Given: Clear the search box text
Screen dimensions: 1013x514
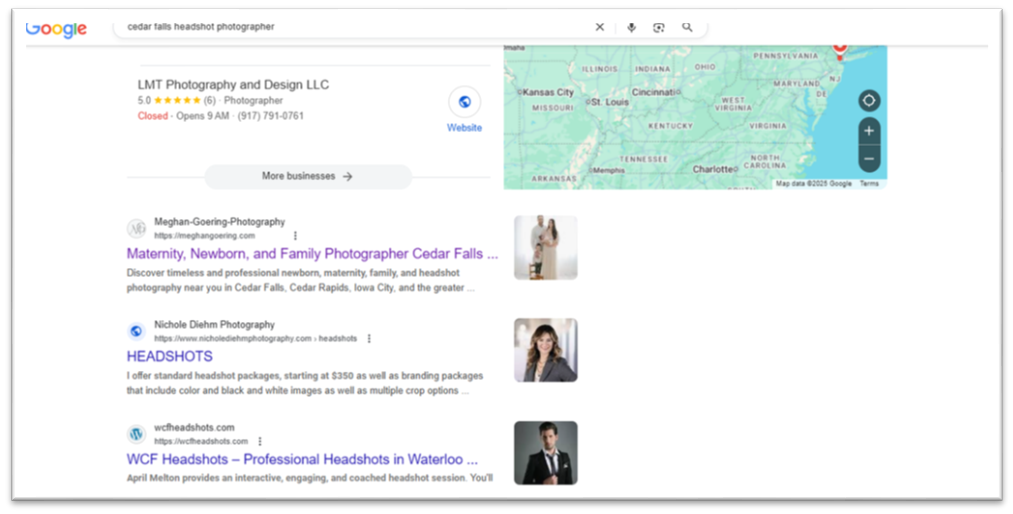Looking at the screenshot, I should point(600,27).
